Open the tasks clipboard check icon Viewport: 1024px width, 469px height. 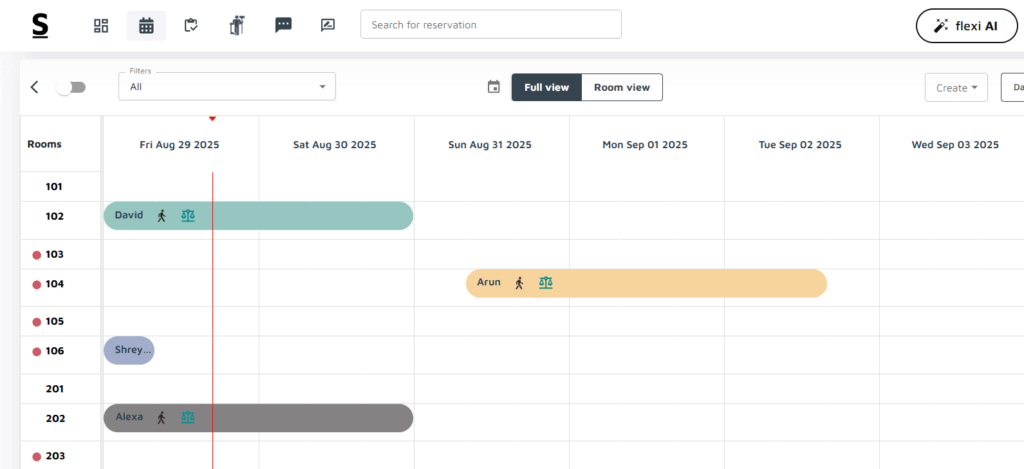[x=191, y=26]
